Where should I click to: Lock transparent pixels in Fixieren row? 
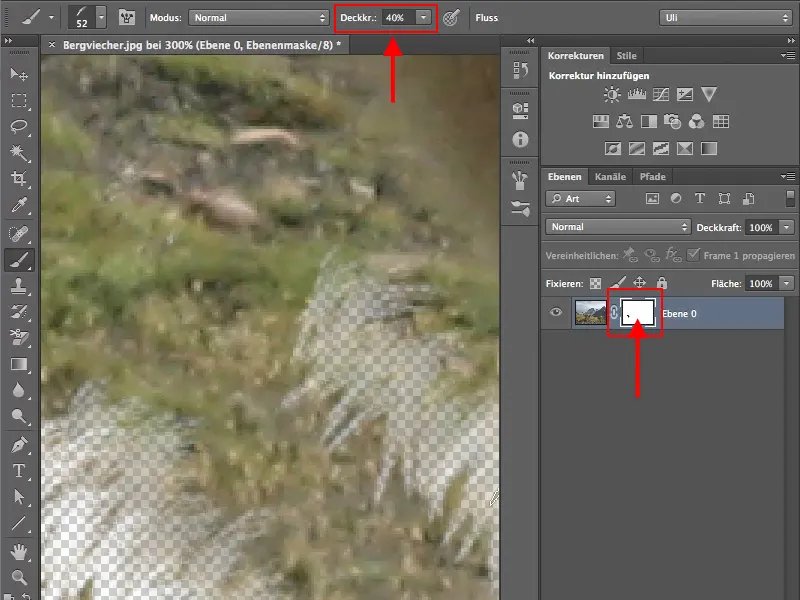(x=595, y=283)
